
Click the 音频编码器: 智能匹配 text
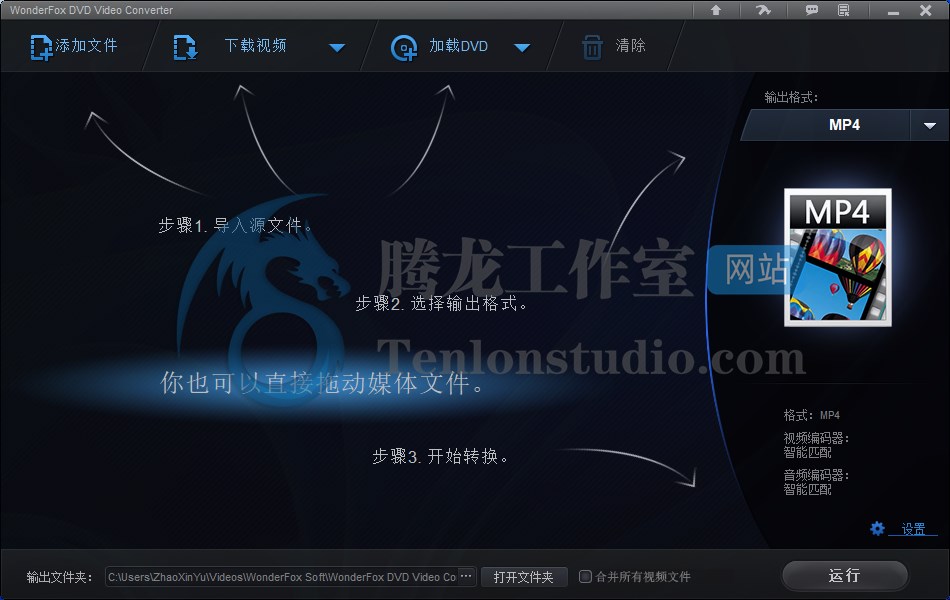815,482
